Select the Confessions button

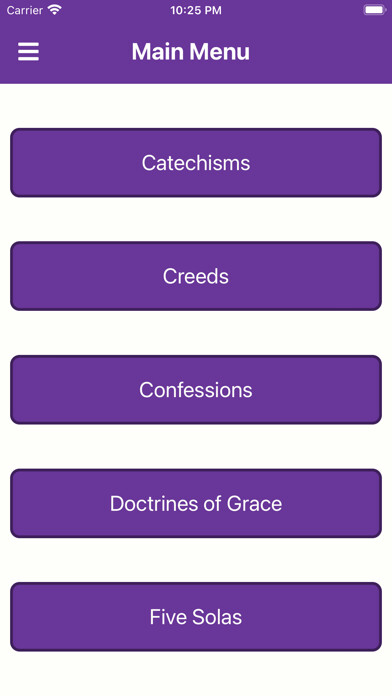(196, 390)
